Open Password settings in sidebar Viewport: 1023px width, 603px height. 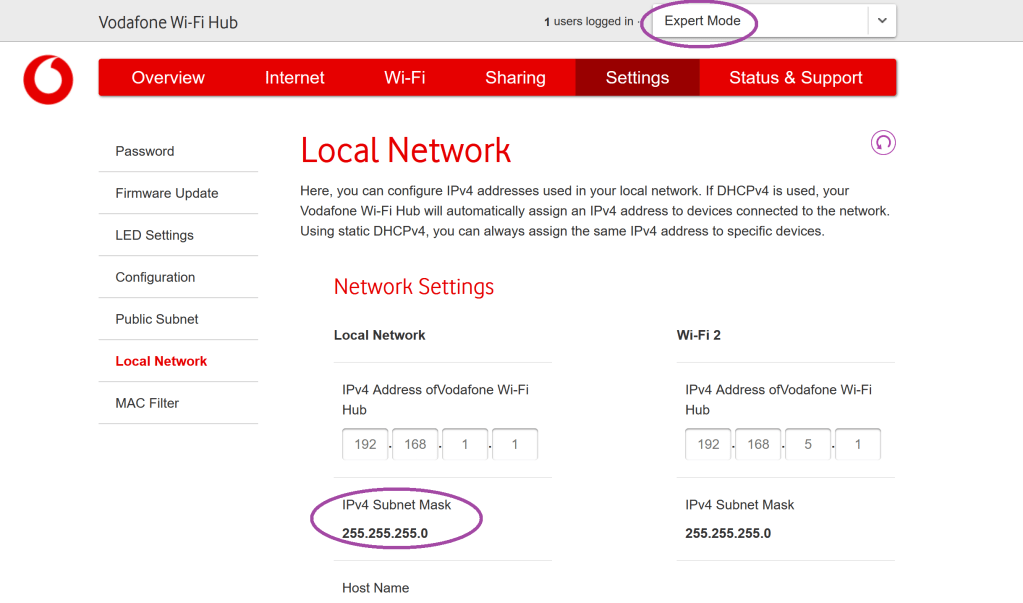coord(145,151)
